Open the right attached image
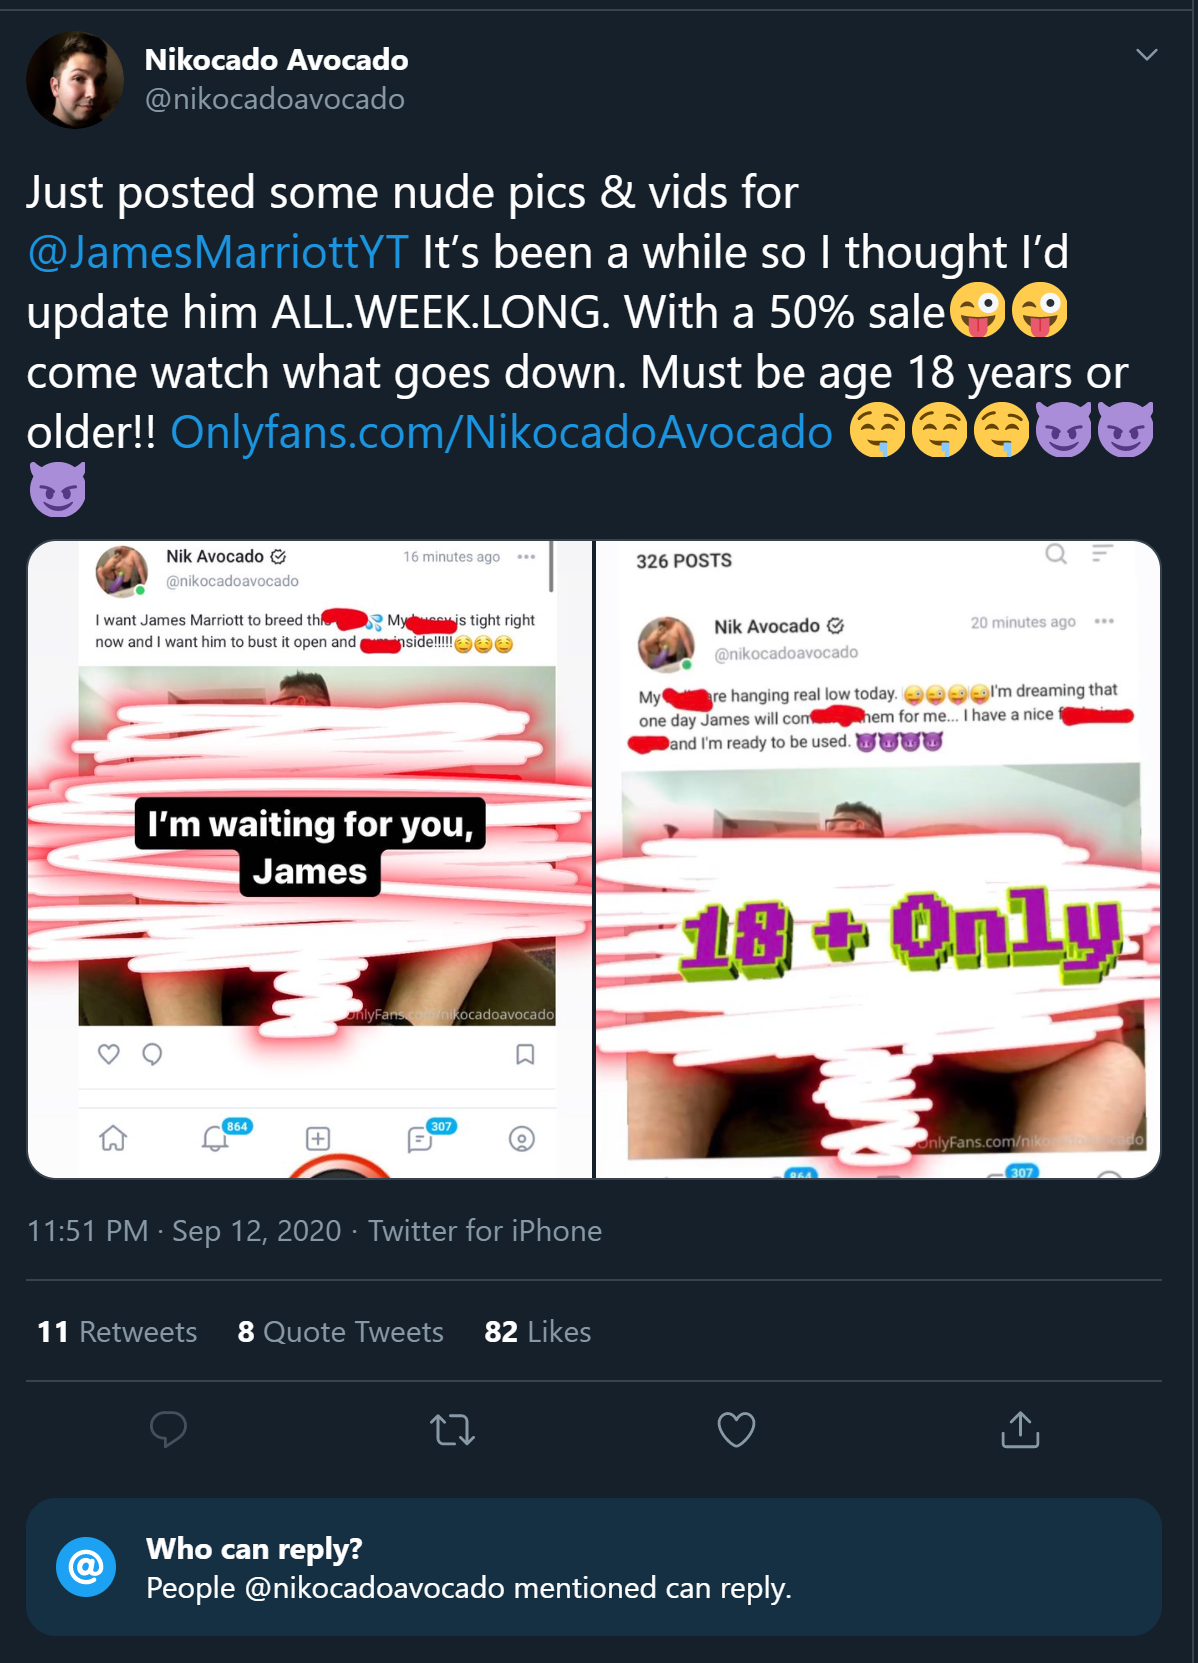 click(878, 859)
